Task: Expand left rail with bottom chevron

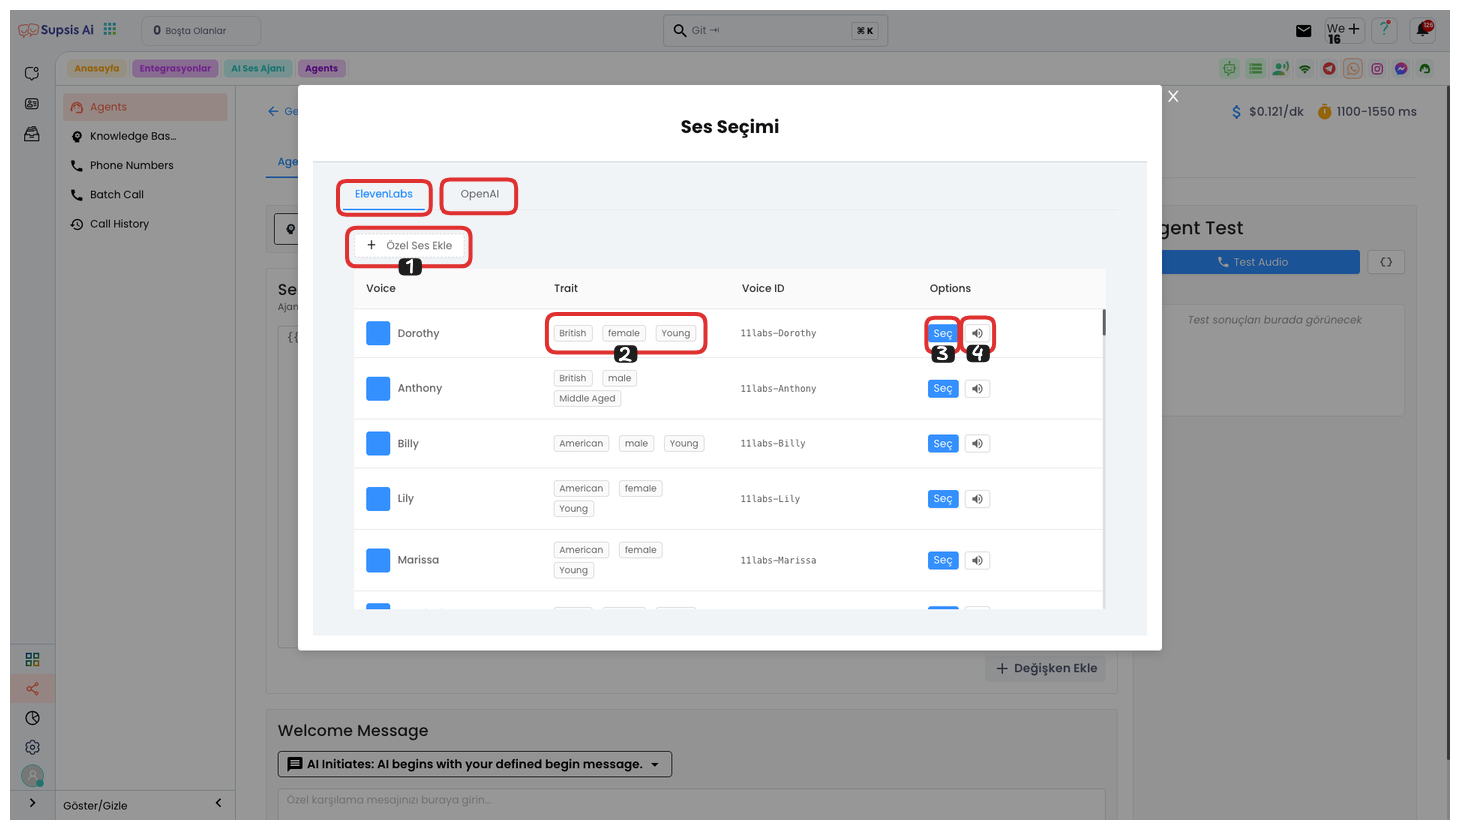Action: coord(32,803)
